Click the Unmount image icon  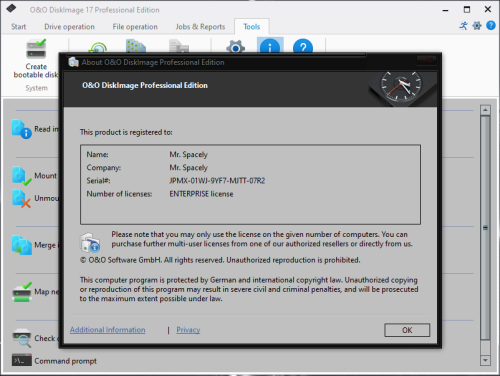(x=22, y=199)
